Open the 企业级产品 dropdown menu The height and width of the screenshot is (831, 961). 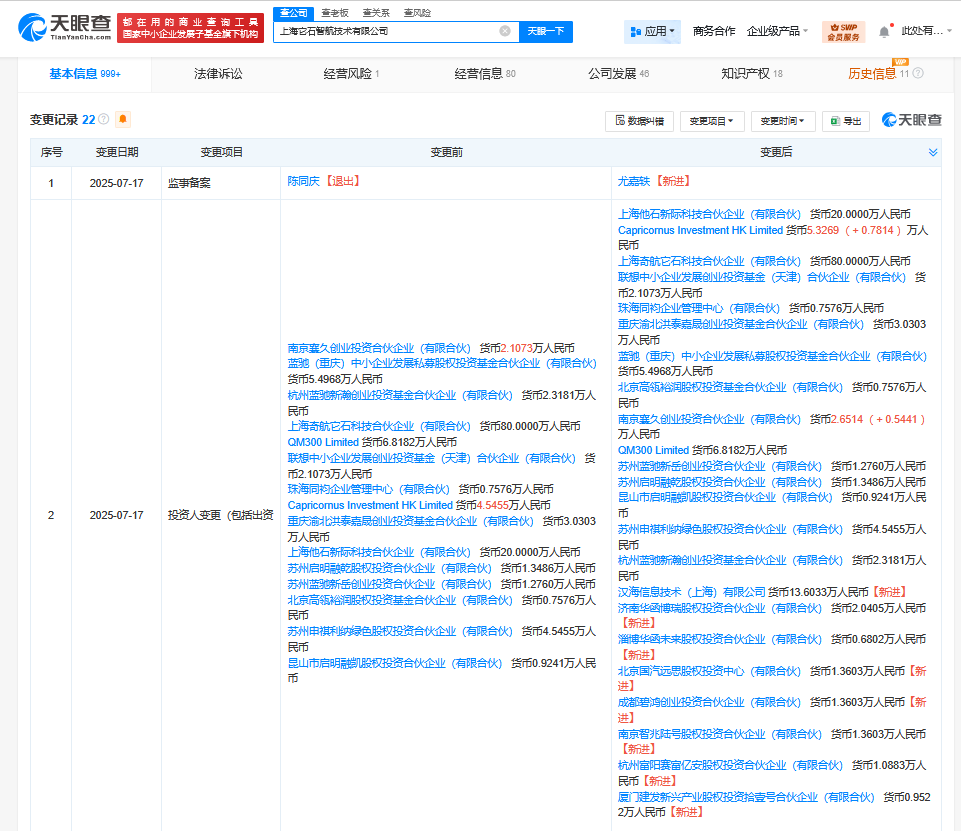(777, 31)
